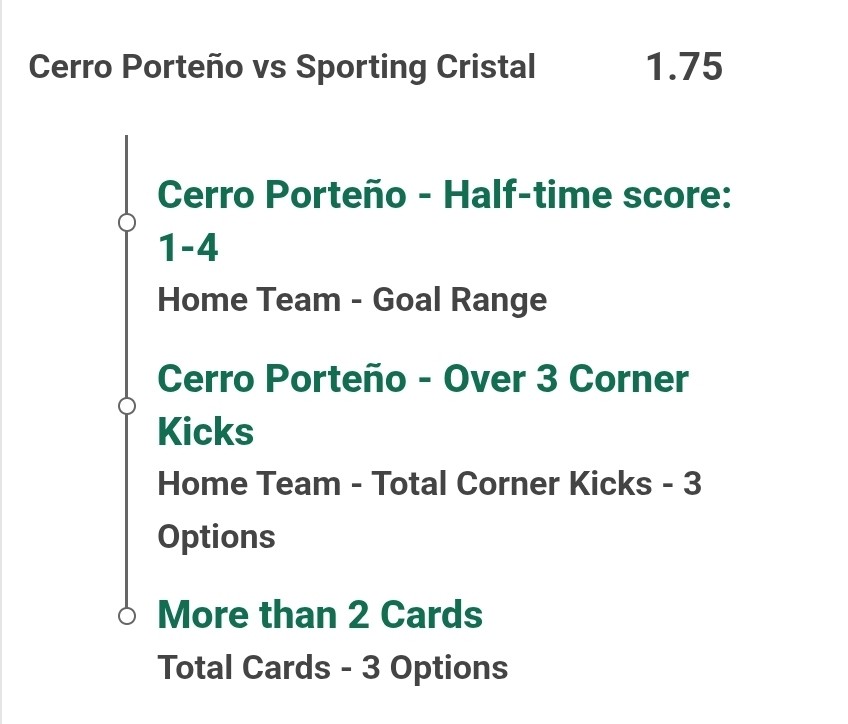The width and height of the screenshot is (848, 724).
Task: Click the More than 2 Cards circle marker
Action: coord(127,616)
